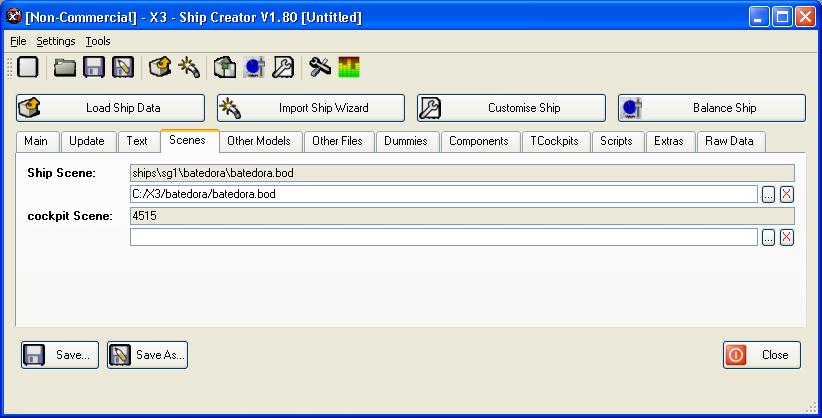Open a file with the toolbar folder icon
Viewport: 822px width, 418px height.
(x=65, y=68)
